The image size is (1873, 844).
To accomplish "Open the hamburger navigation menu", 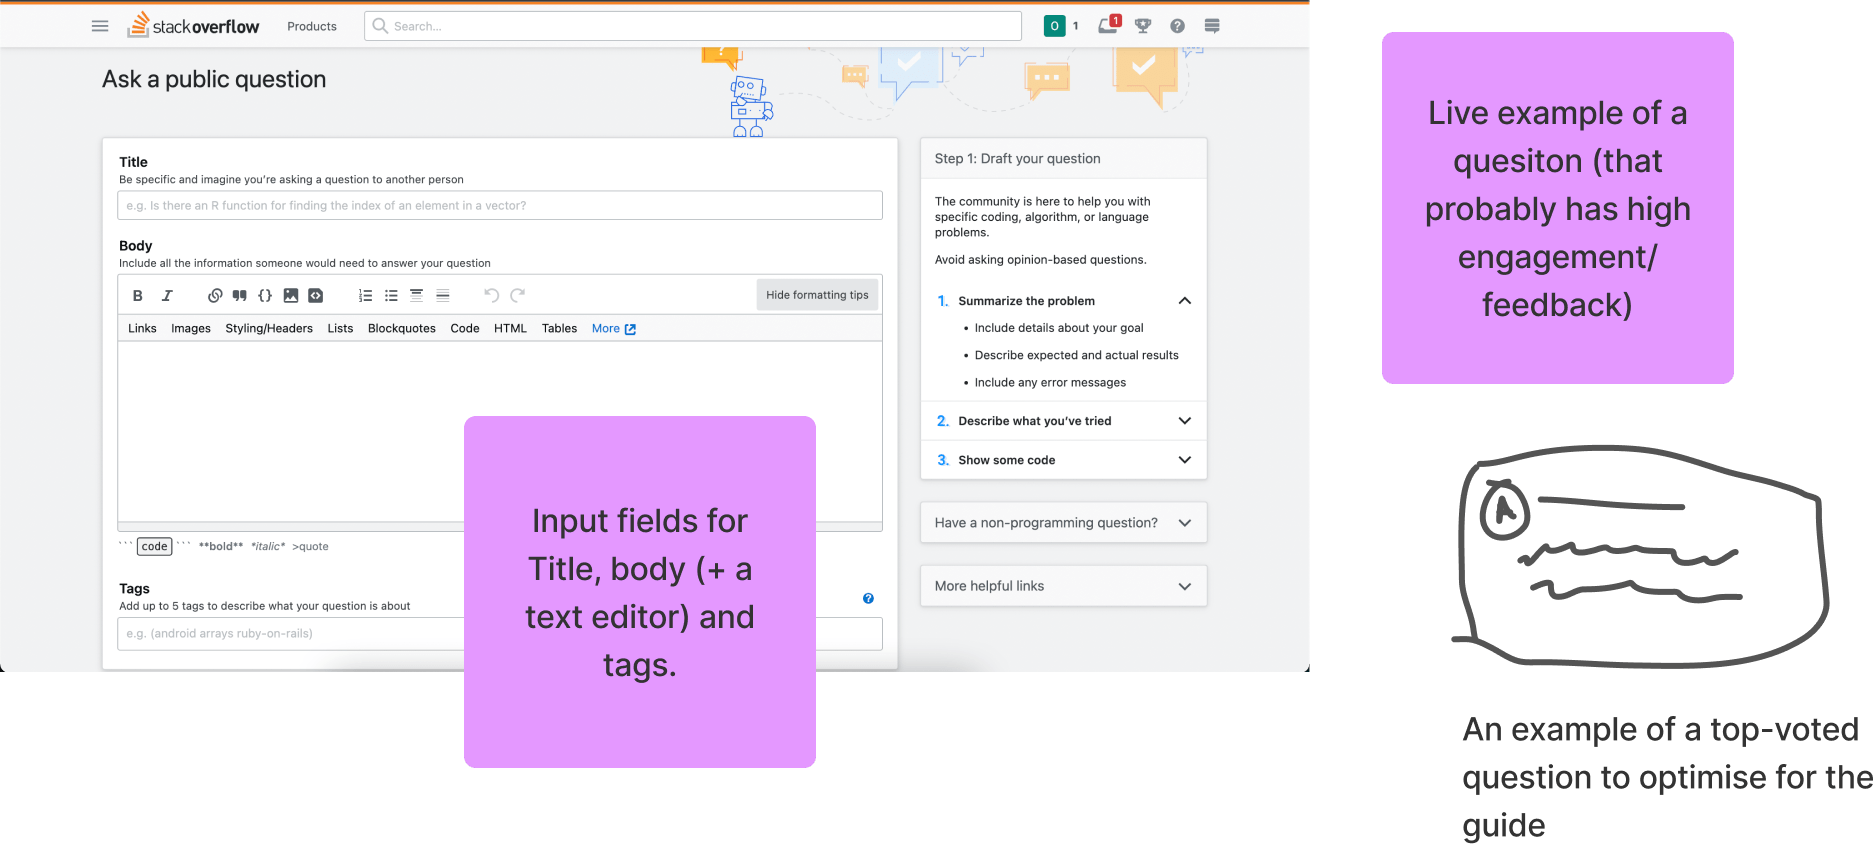I will click(x=100, y=26).
